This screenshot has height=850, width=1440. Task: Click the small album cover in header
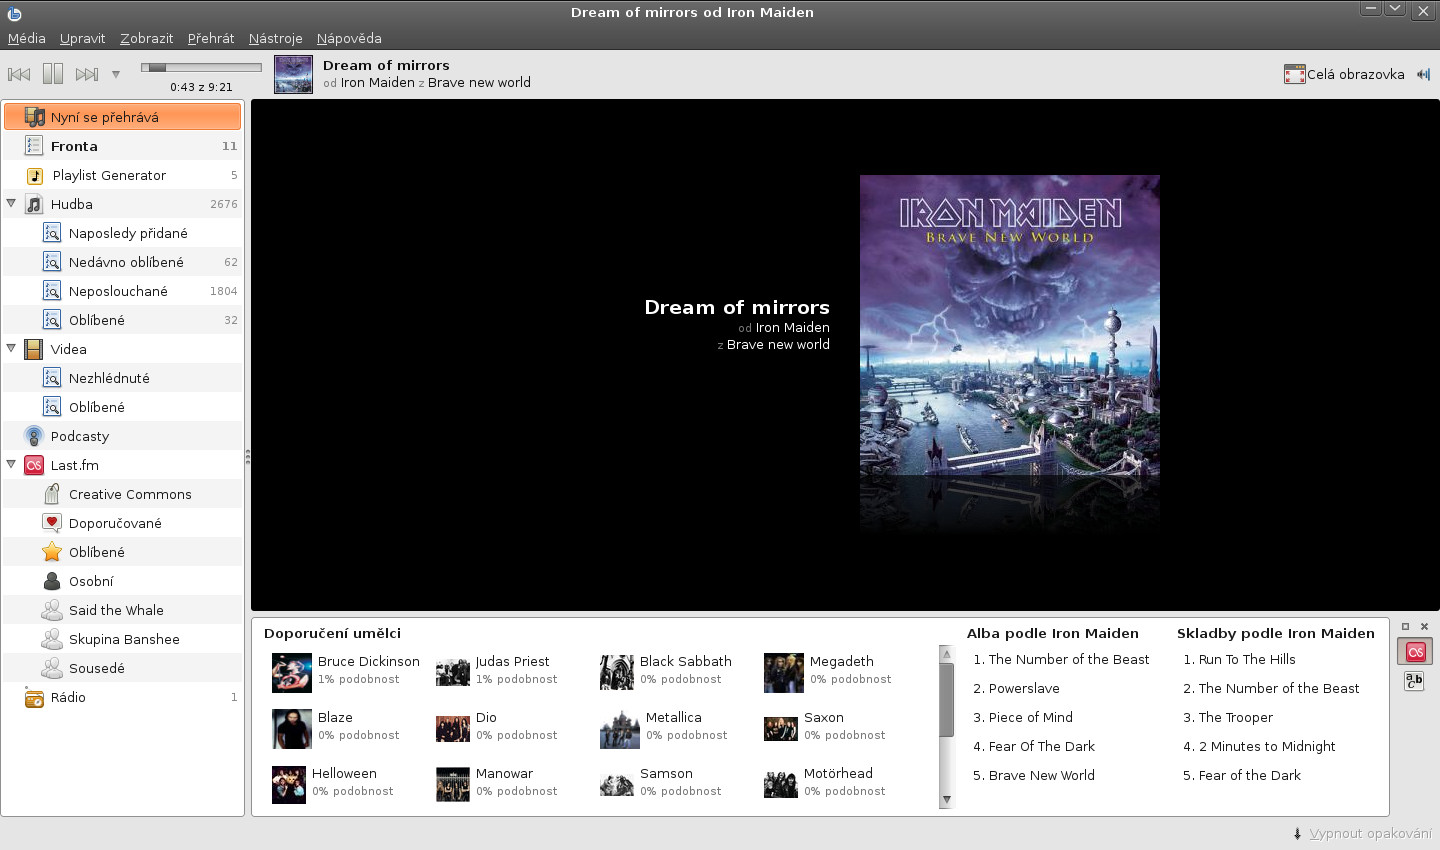(293, 74)
